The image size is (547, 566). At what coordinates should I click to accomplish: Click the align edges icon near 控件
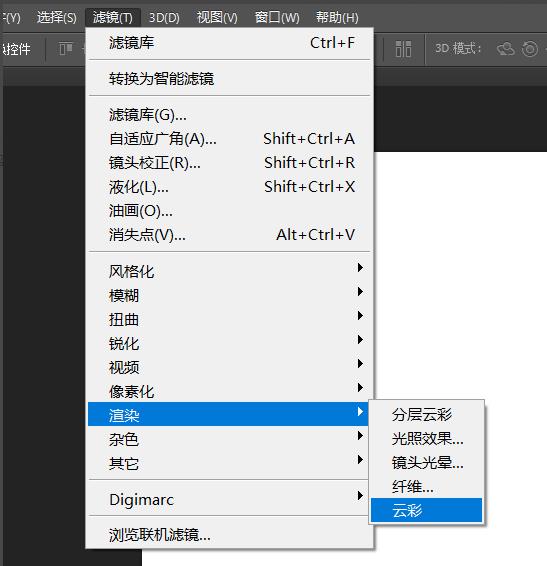[x=66, y=49]
